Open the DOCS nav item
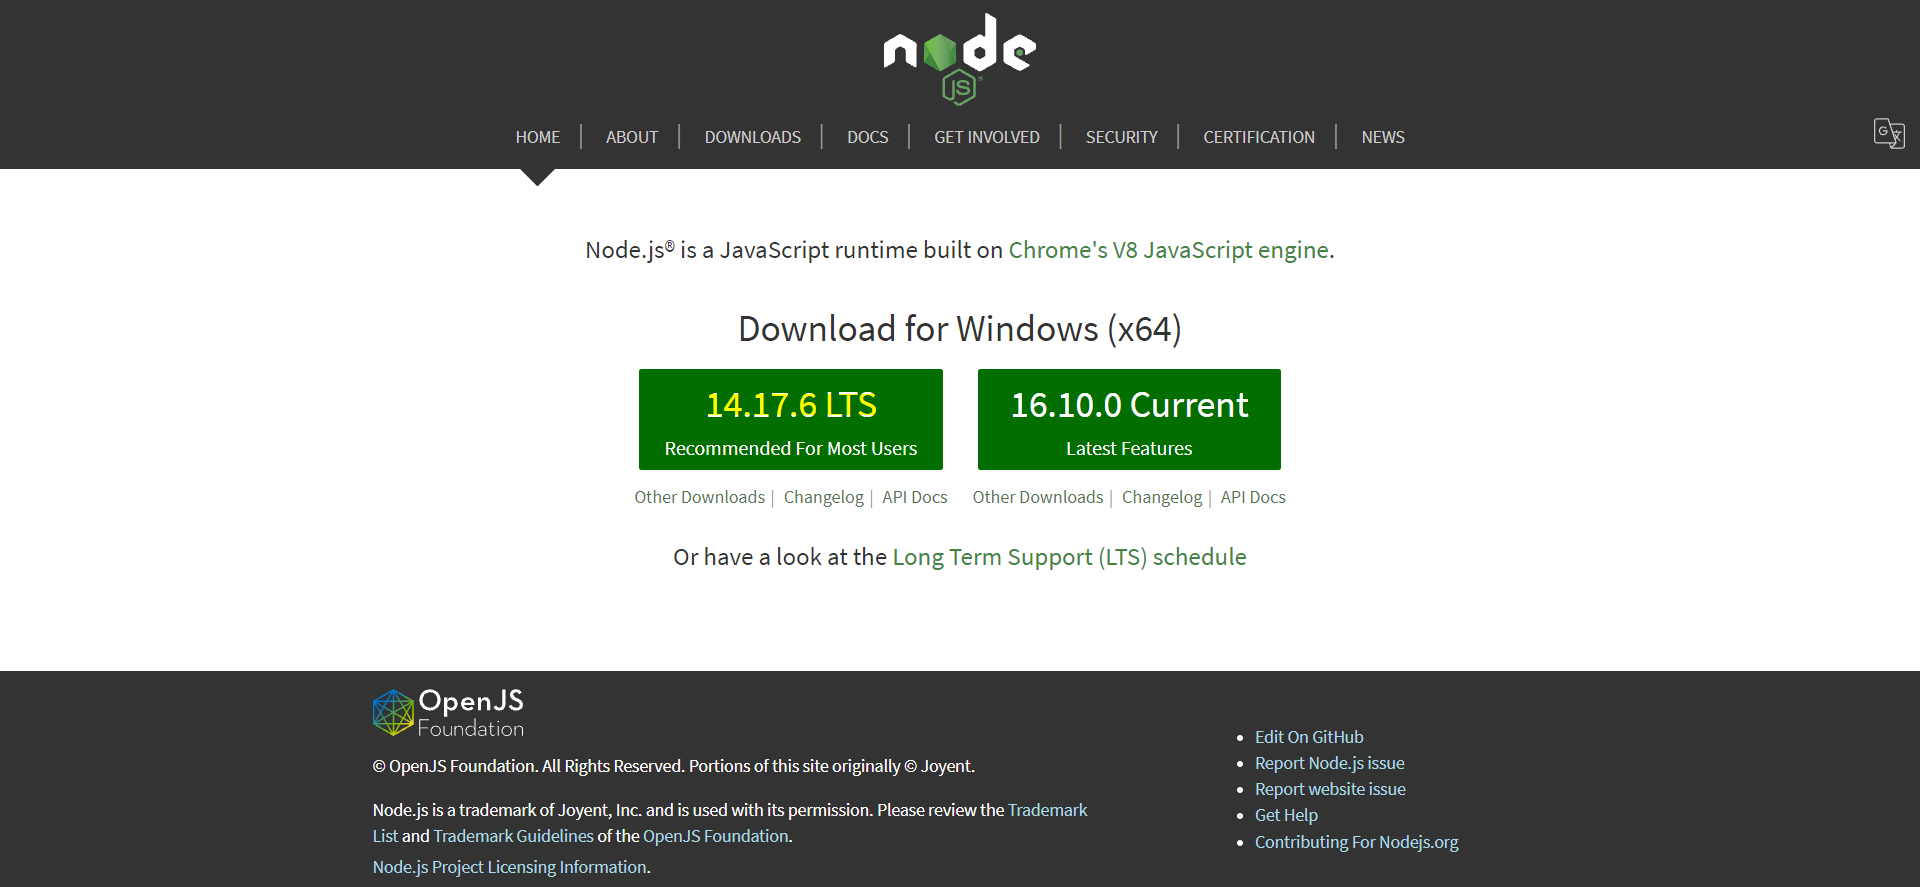1920x887 pixels. point(868,137)
